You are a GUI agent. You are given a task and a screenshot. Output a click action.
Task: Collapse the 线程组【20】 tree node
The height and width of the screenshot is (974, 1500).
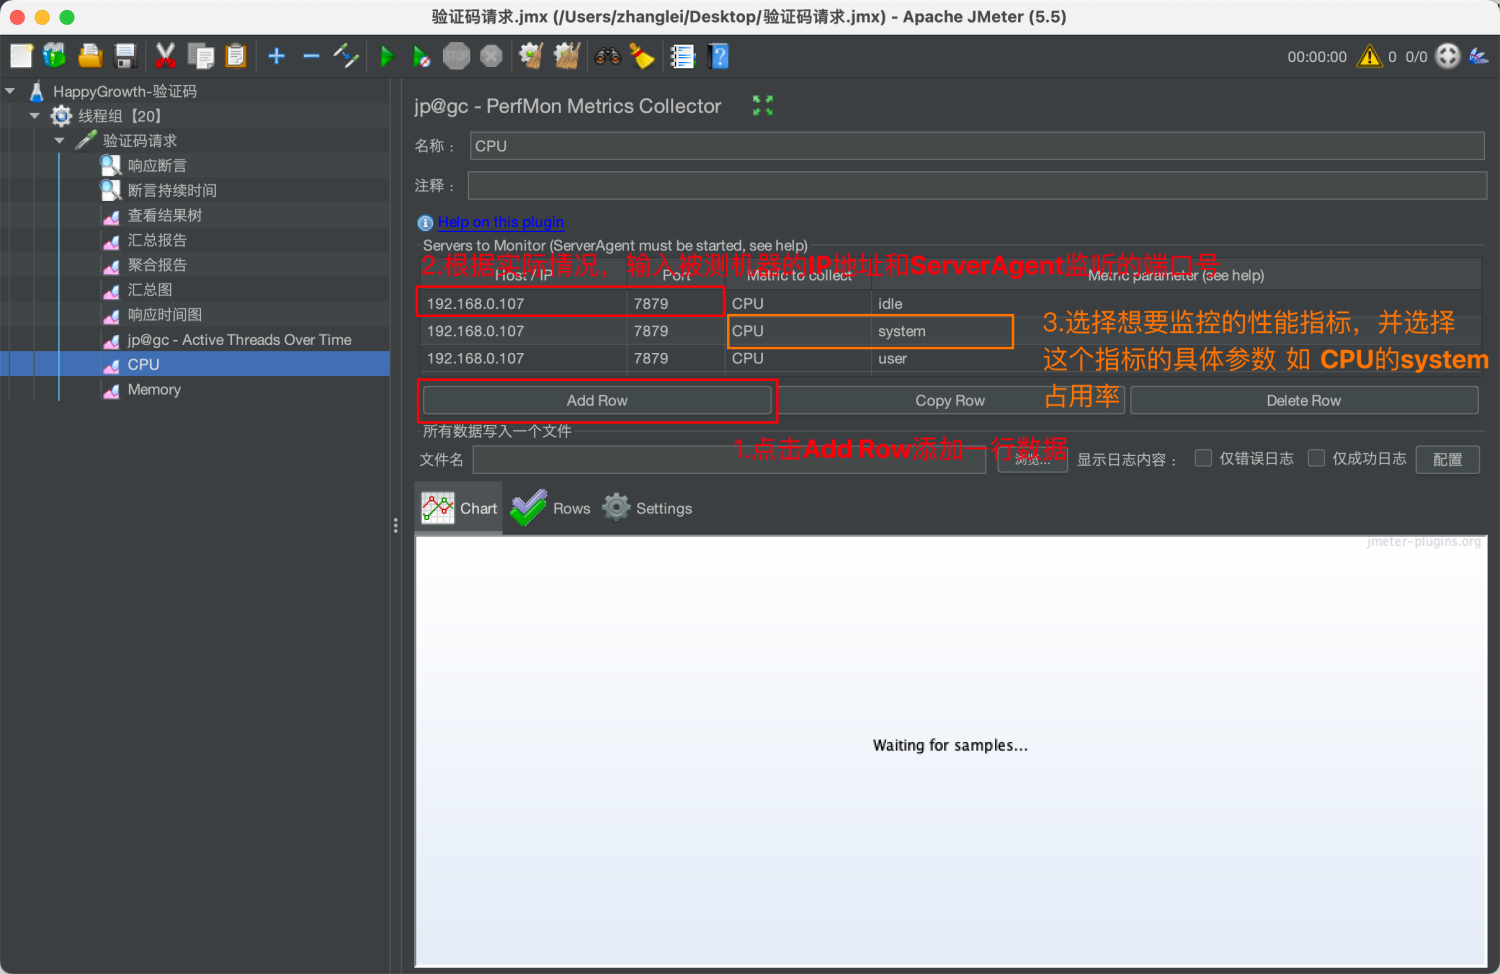(35, 116)
